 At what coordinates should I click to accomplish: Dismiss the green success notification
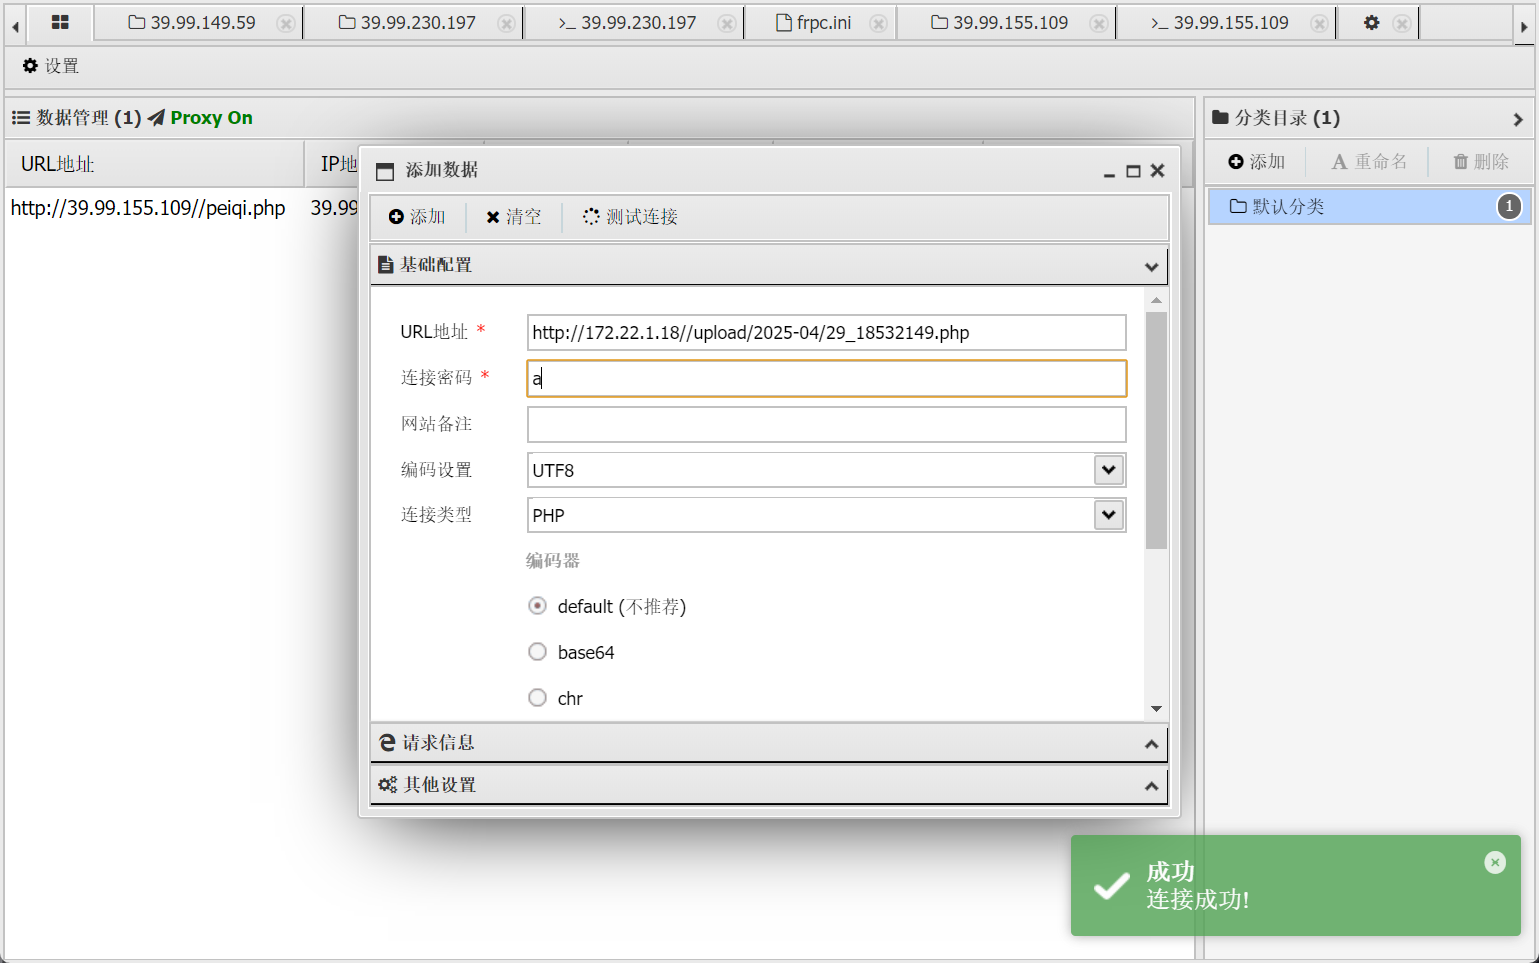[x=1494, y=862]
